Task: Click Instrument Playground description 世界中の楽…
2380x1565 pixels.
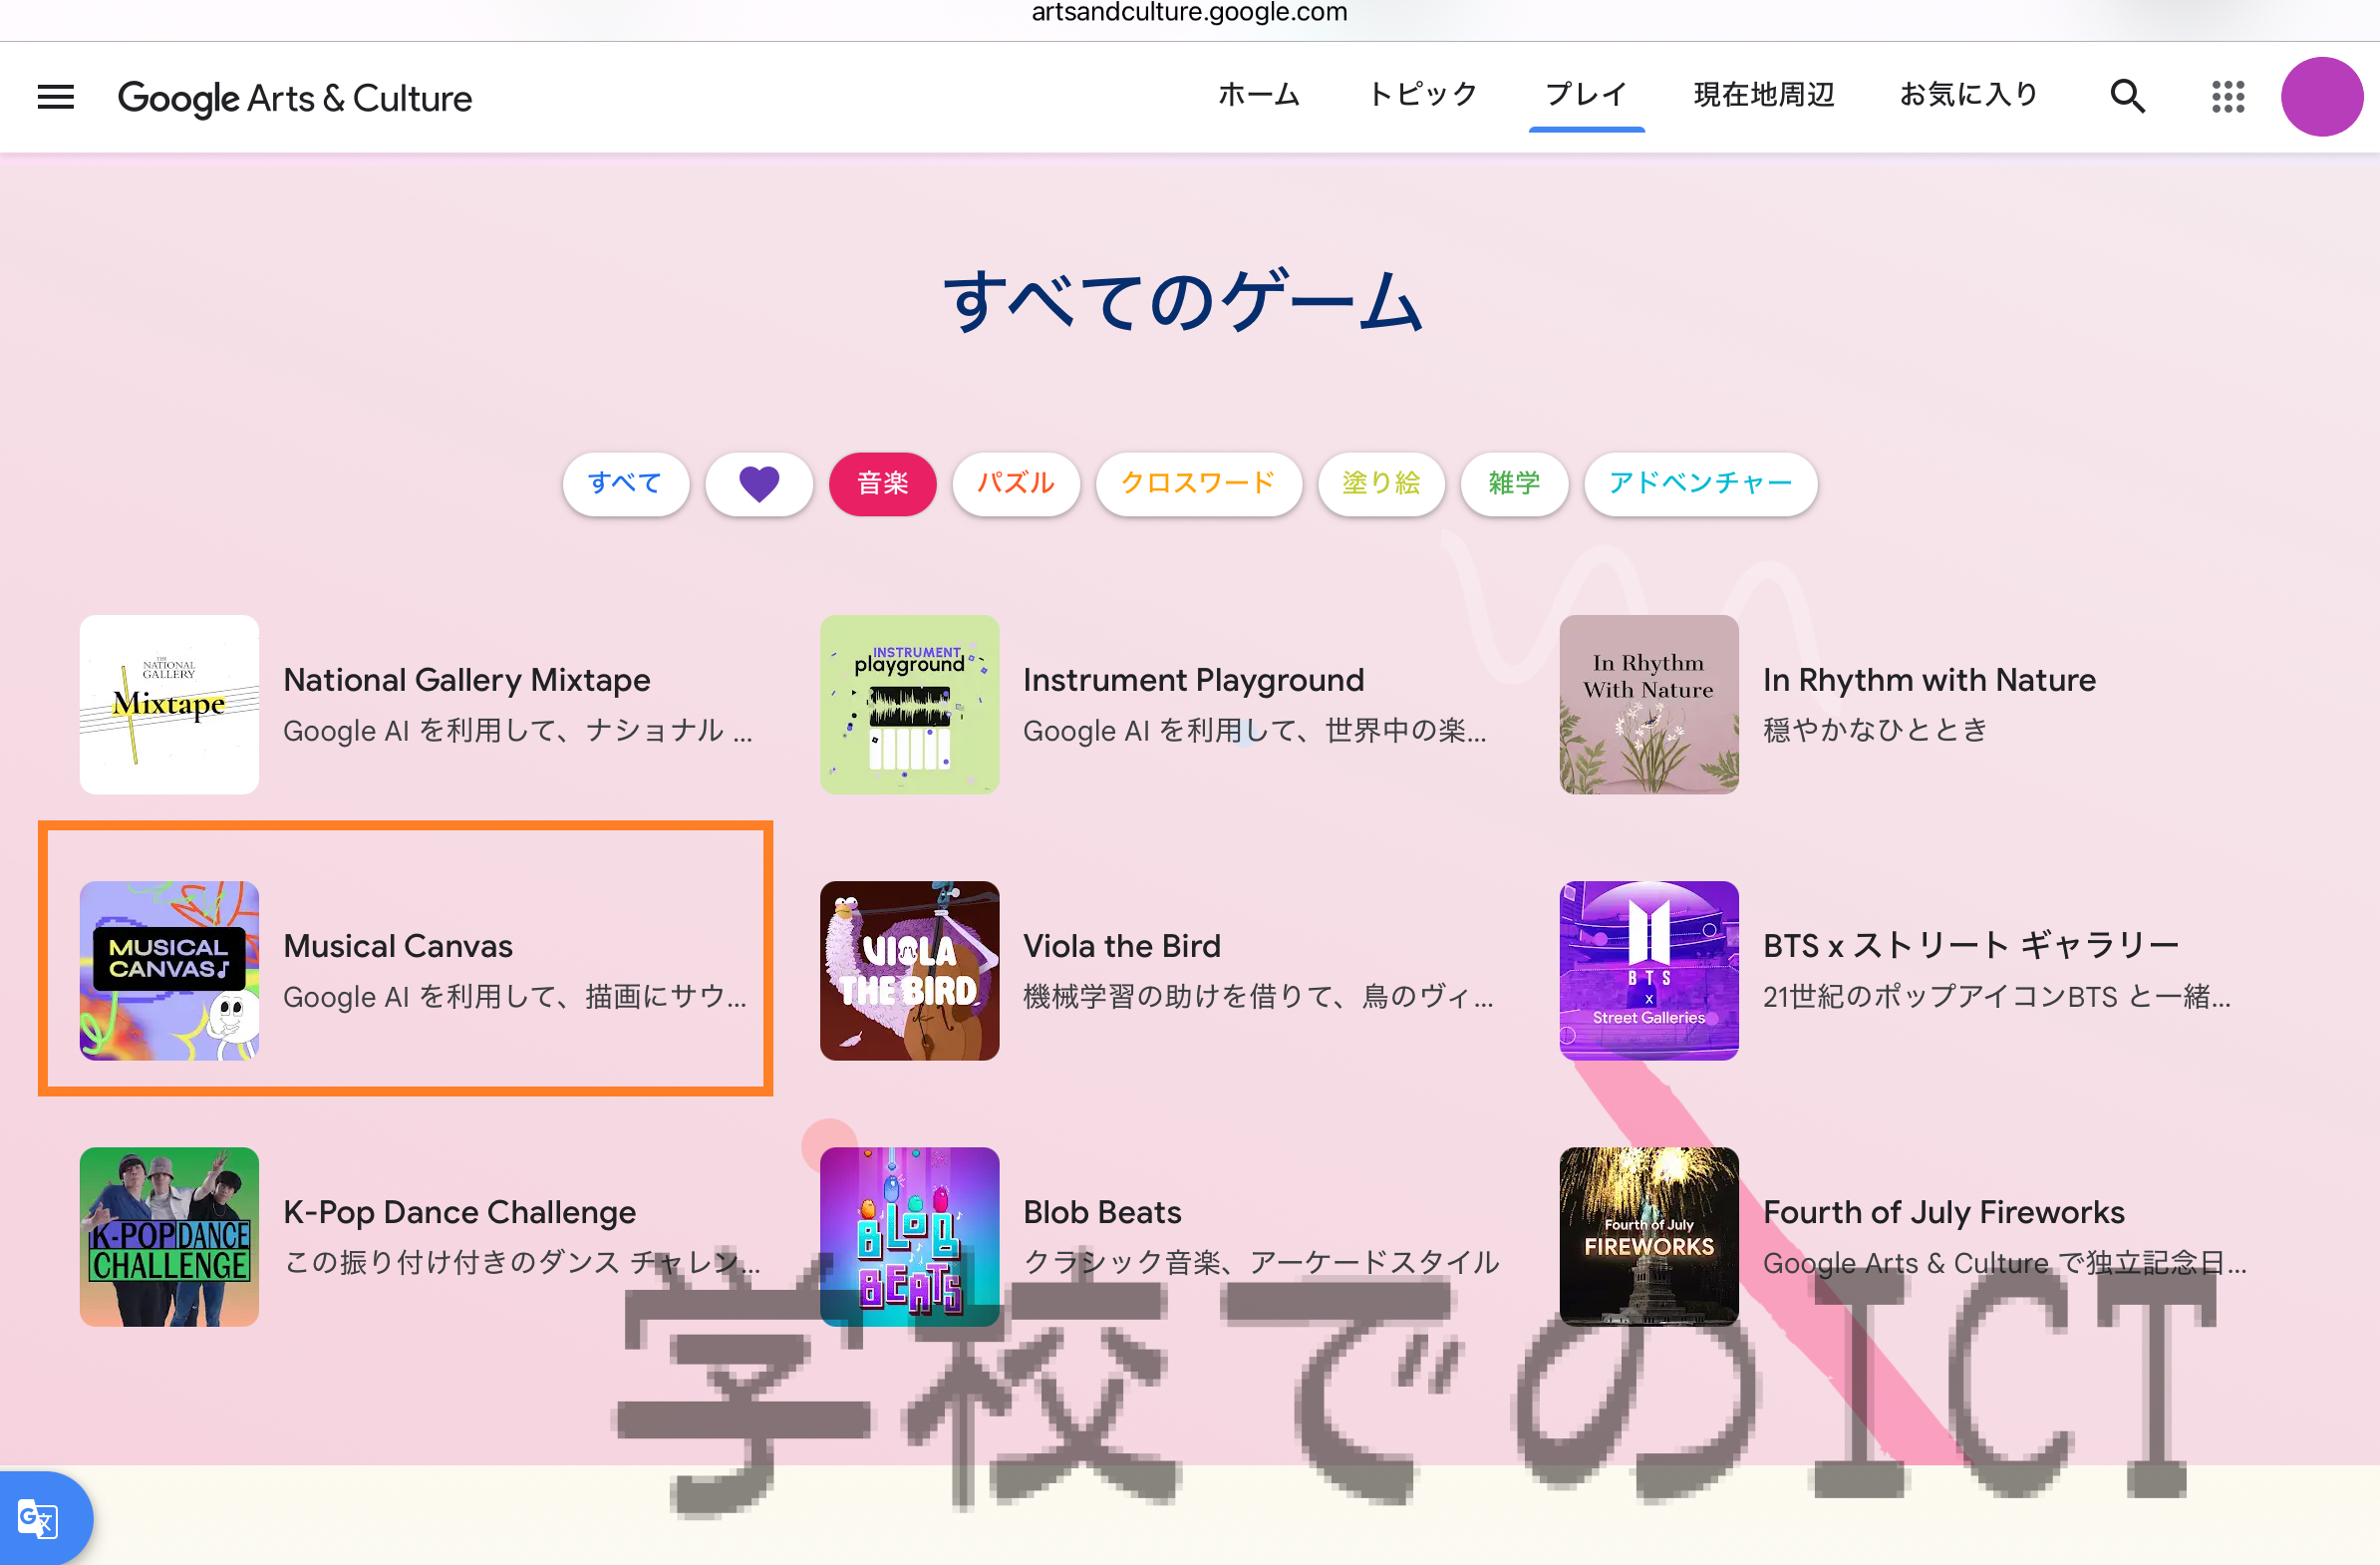Action: pos(1255,730)
